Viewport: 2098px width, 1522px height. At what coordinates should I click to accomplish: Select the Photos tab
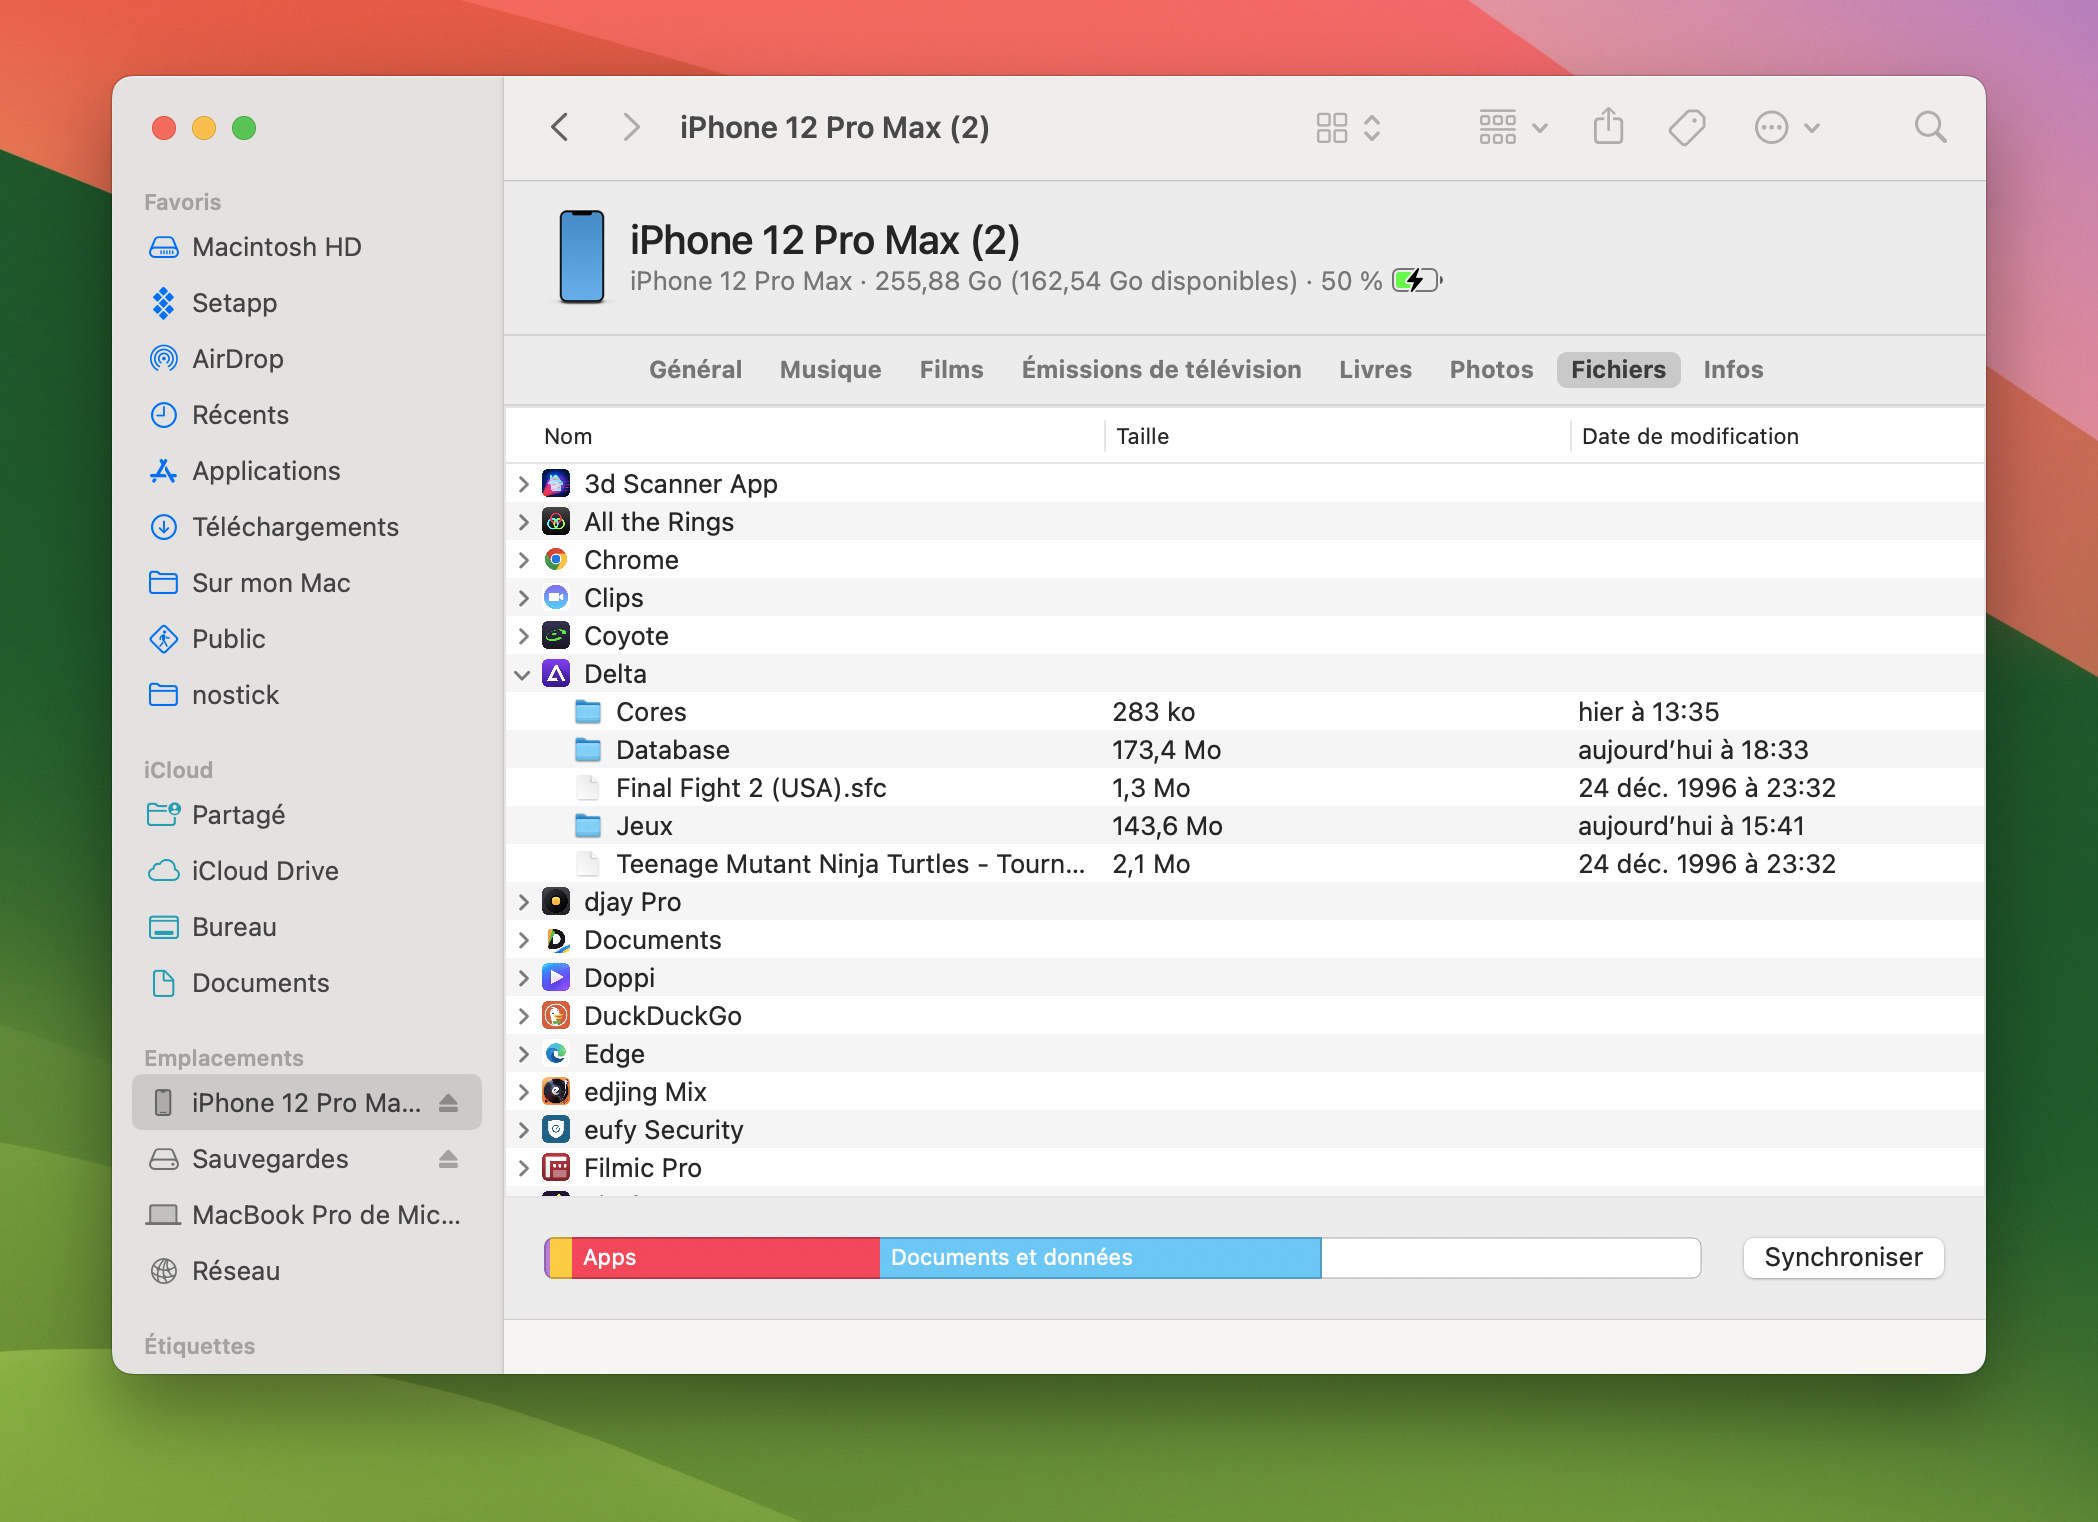pyautogui.click(x=1492, y=368)
